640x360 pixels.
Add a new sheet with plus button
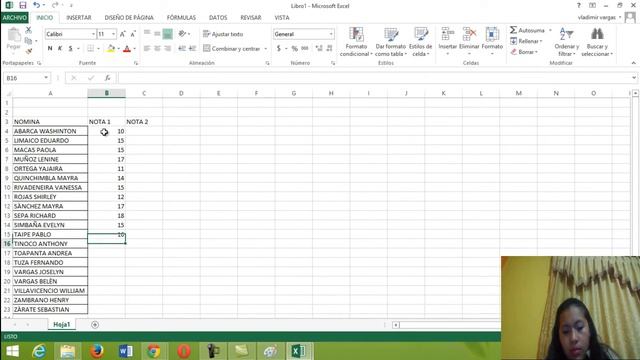95,325
